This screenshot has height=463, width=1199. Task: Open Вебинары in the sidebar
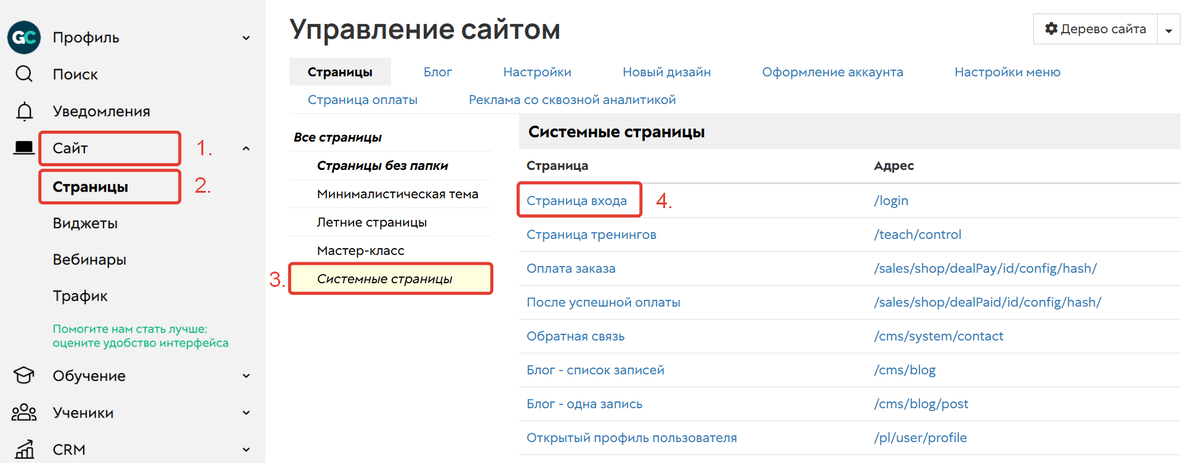point(89,259)
